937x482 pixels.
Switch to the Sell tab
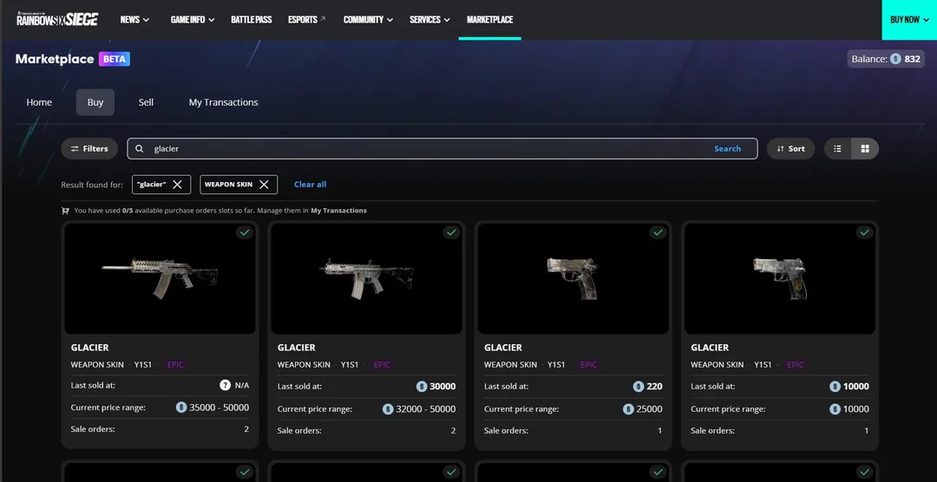click(146, 102)
